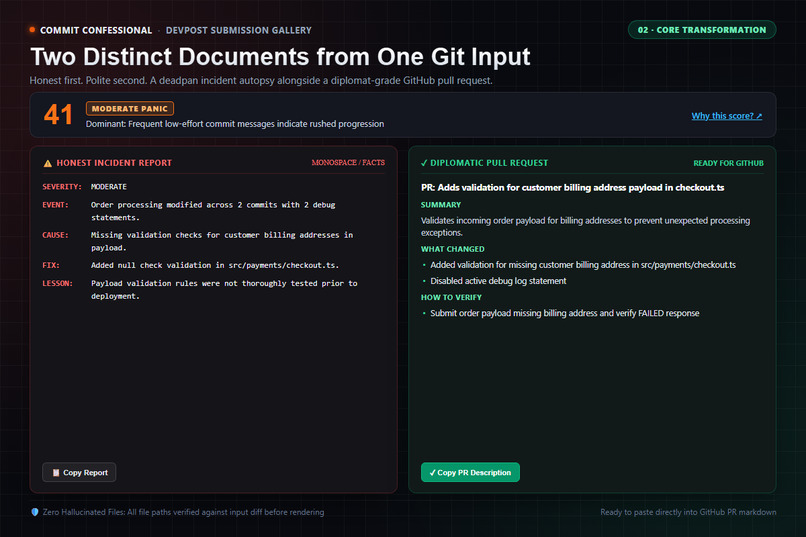The height and width of the screenshot is (537, 806).
Task: Click the 'FIX:' field label
Action: tap(51, 265)
